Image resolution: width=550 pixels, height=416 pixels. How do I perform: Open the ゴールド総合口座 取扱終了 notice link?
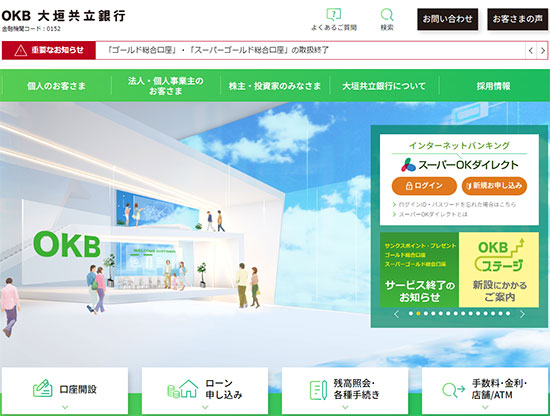217,50
